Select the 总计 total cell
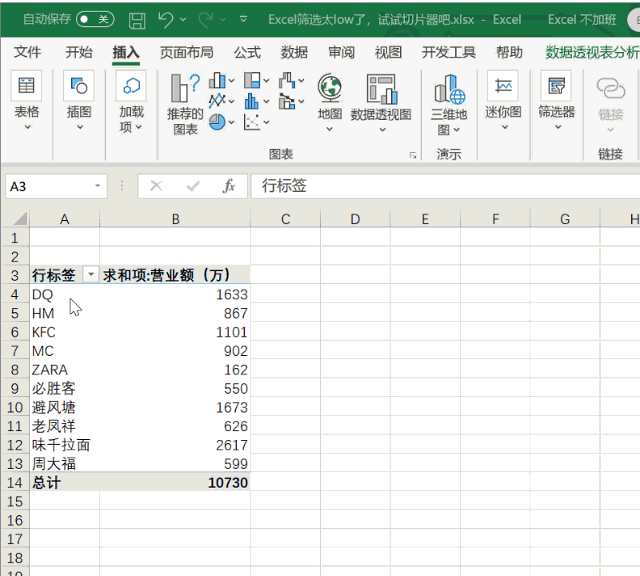640x576 pixels. [x=64, y=483]
